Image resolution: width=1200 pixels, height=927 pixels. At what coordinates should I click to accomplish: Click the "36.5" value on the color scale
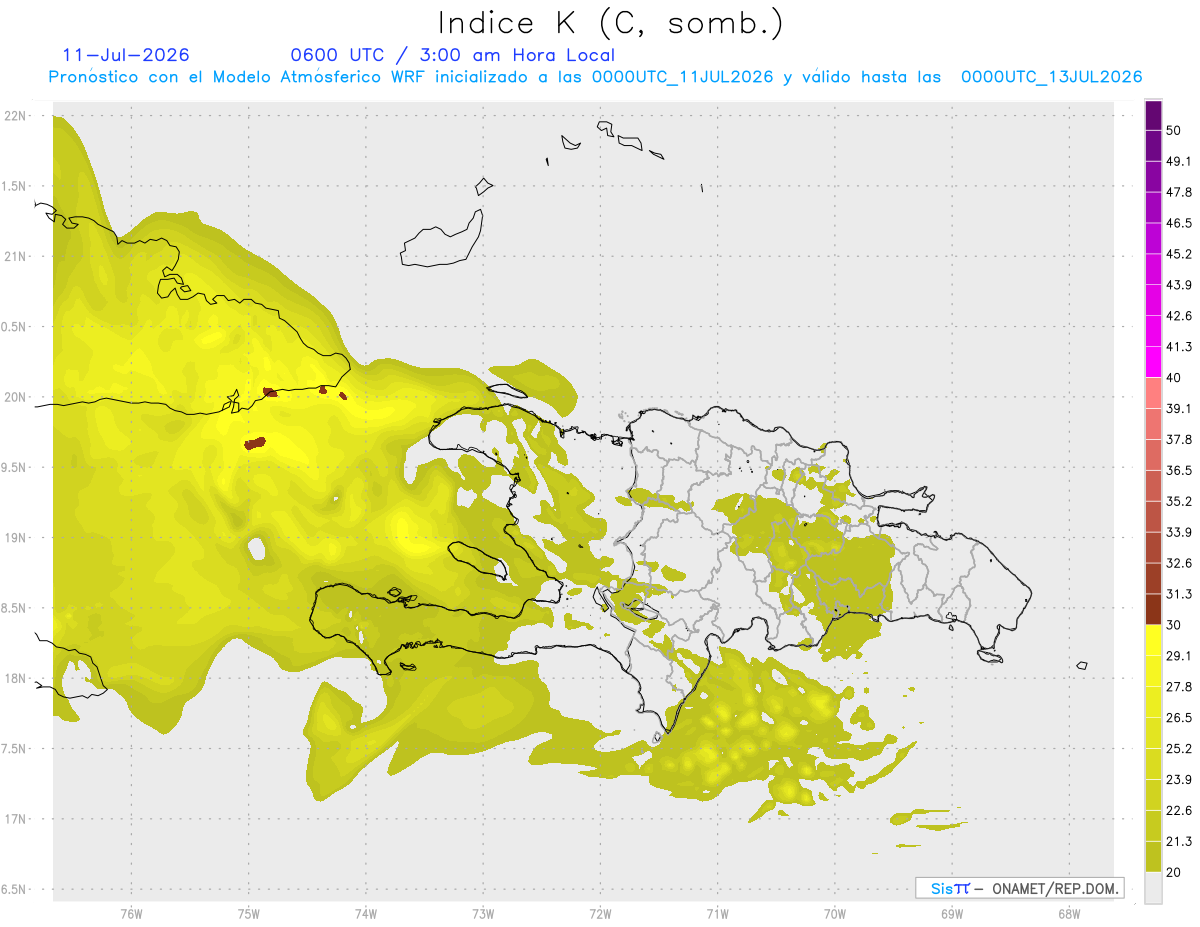[x=1179, y=470]
